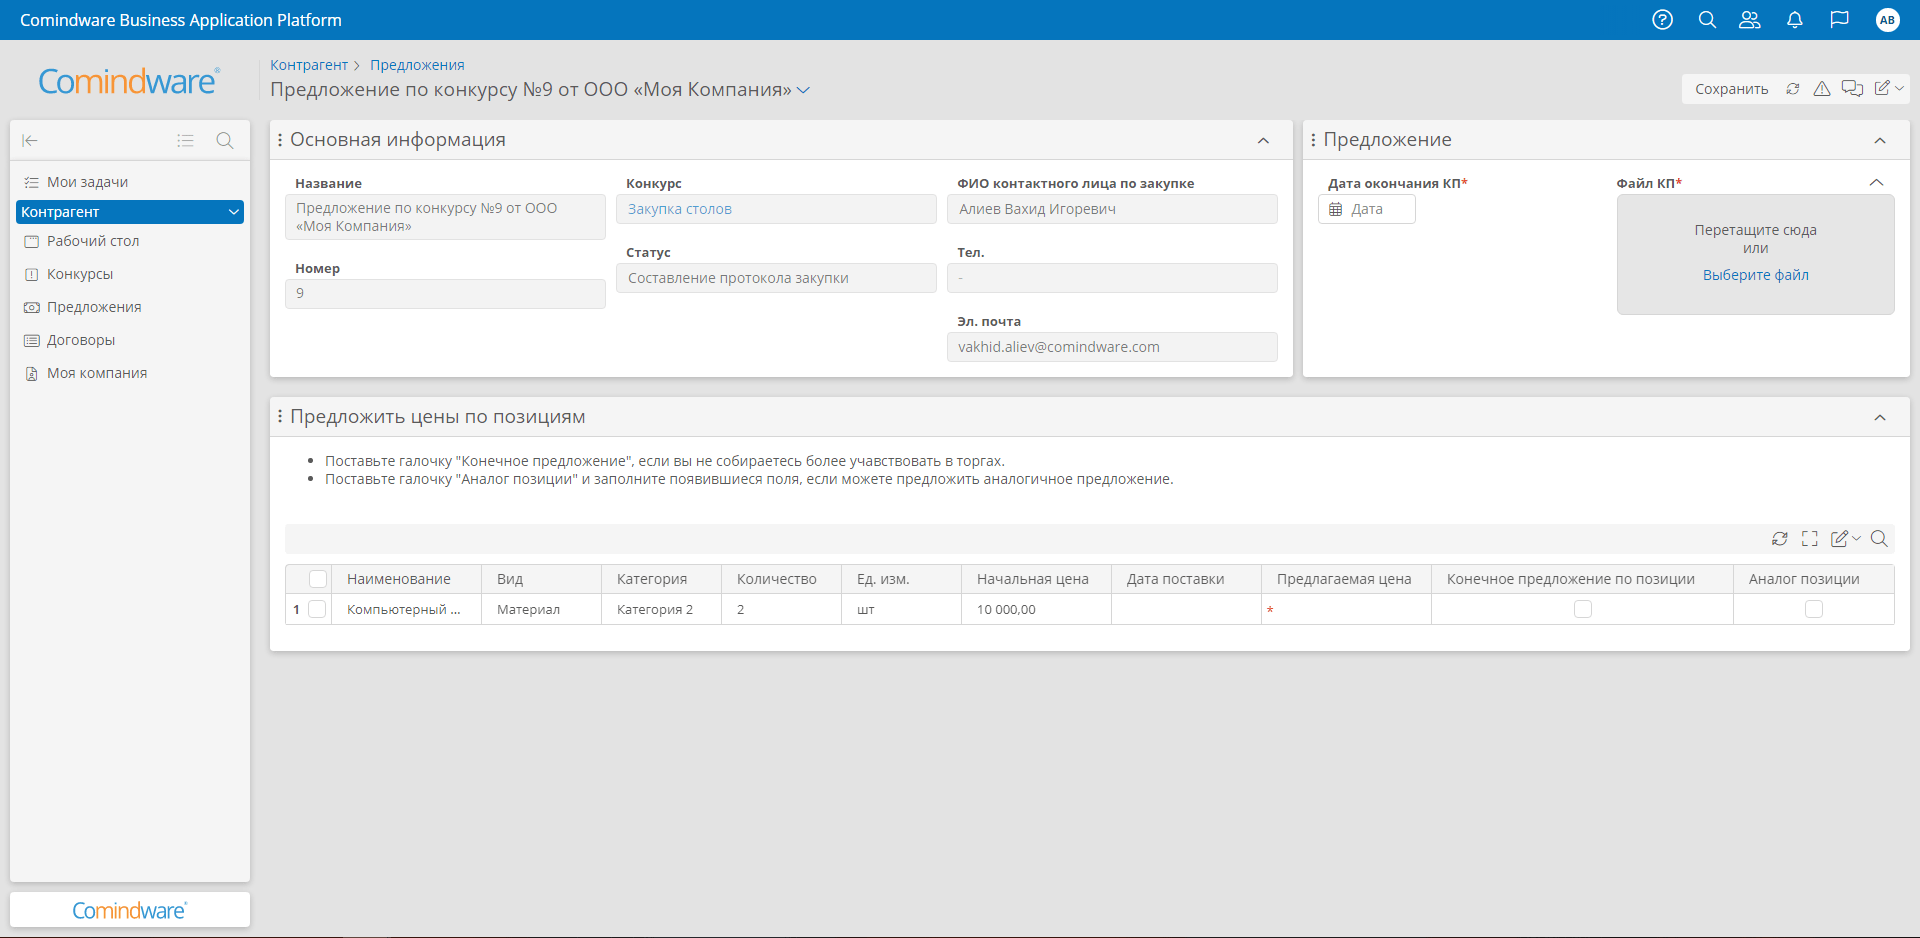Open Конкурсы in navigation
This screenshot has width=1920, height=938.
point(80,274)
